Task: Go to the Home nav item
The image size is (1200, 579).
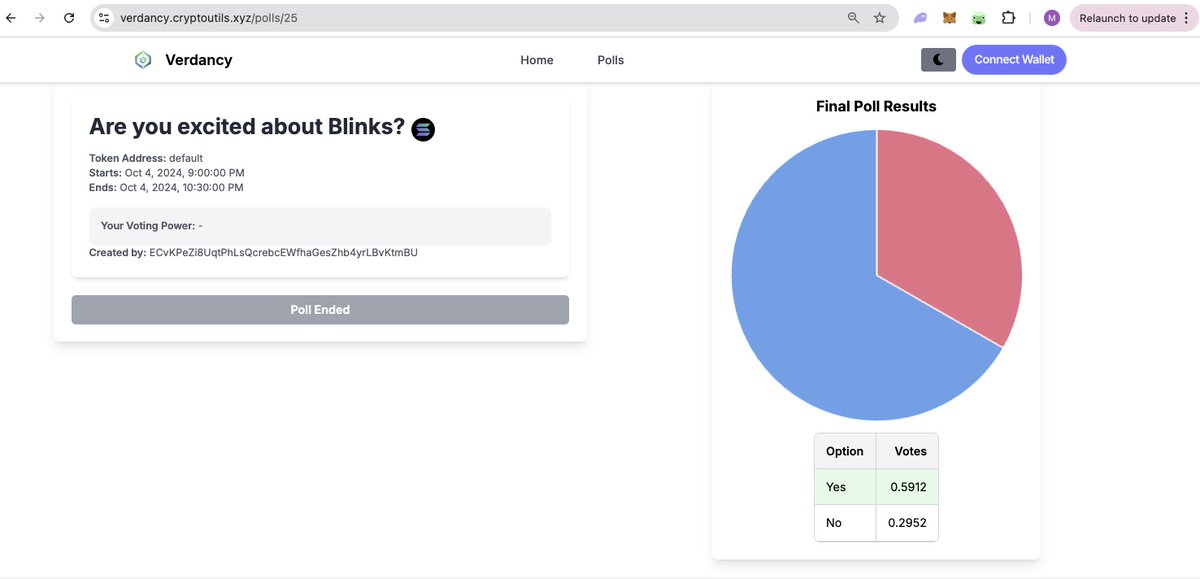Action: click(x=537, y=60)
